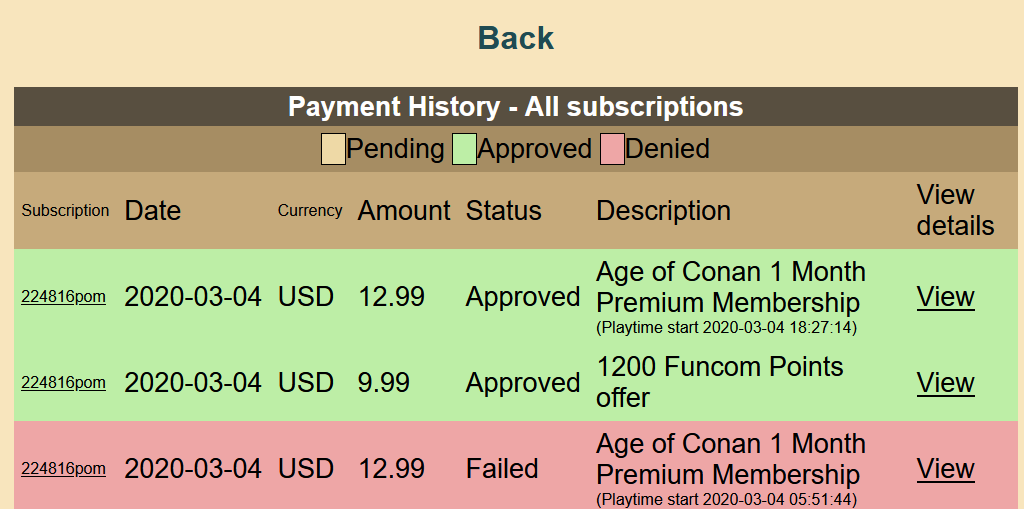1024x509 pixels.
Task: Click the Date column header
Action: pos(153,211)
